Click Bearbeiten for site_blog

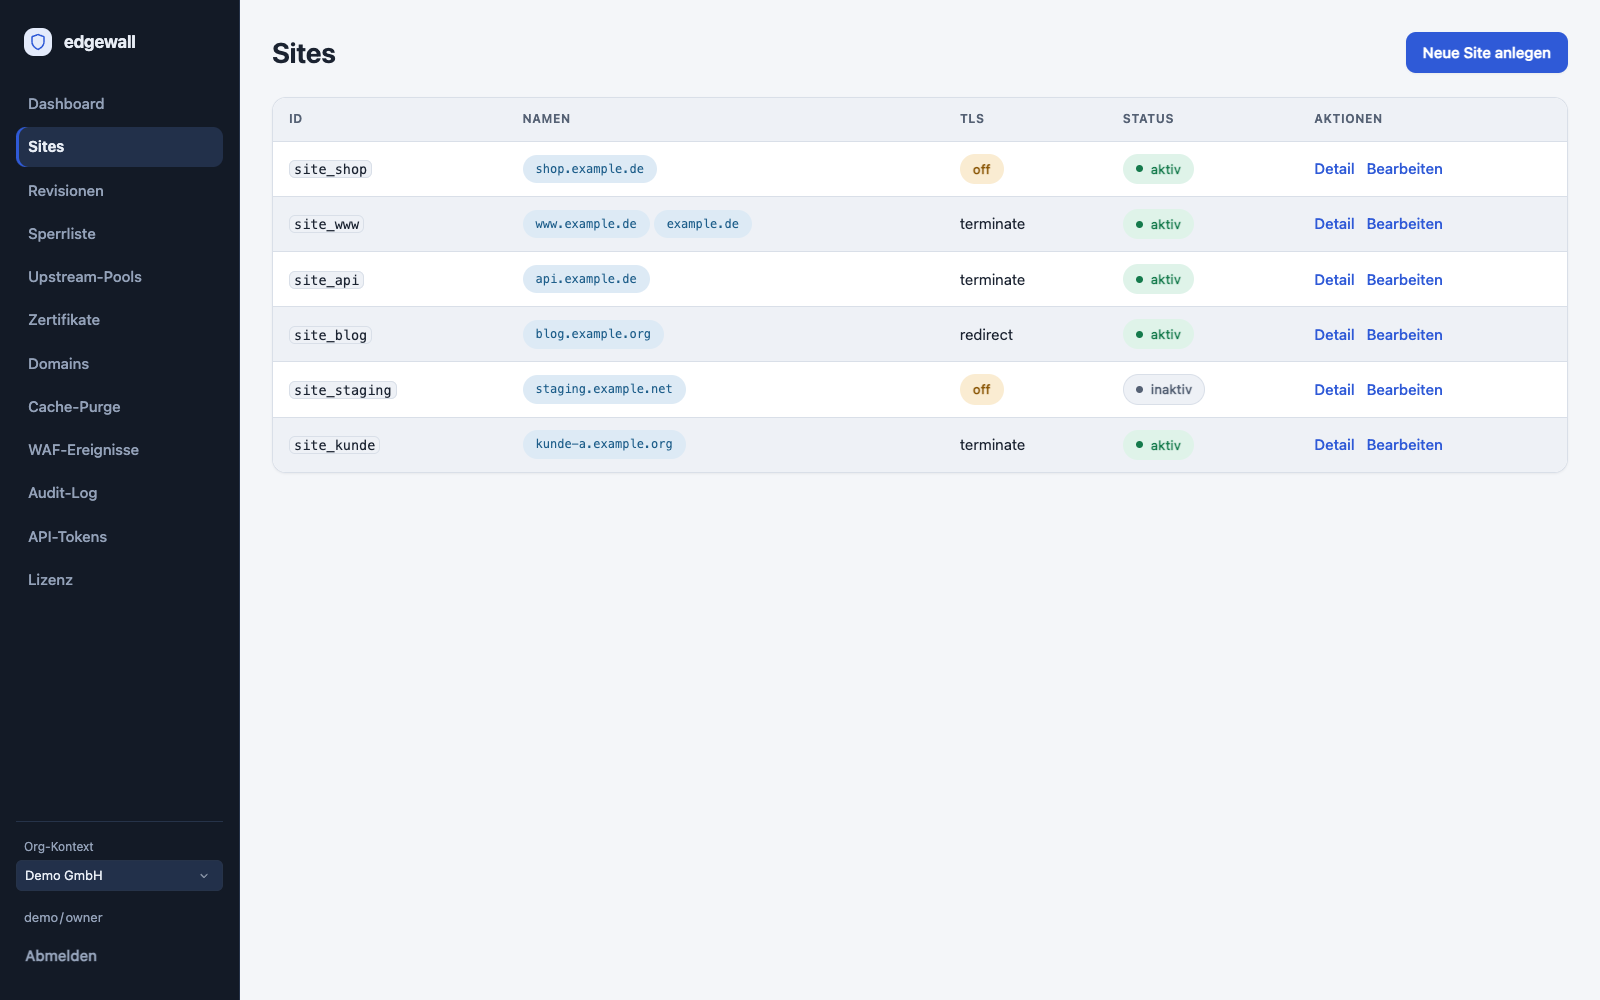pyautogui.click(x=1404, y=335)
